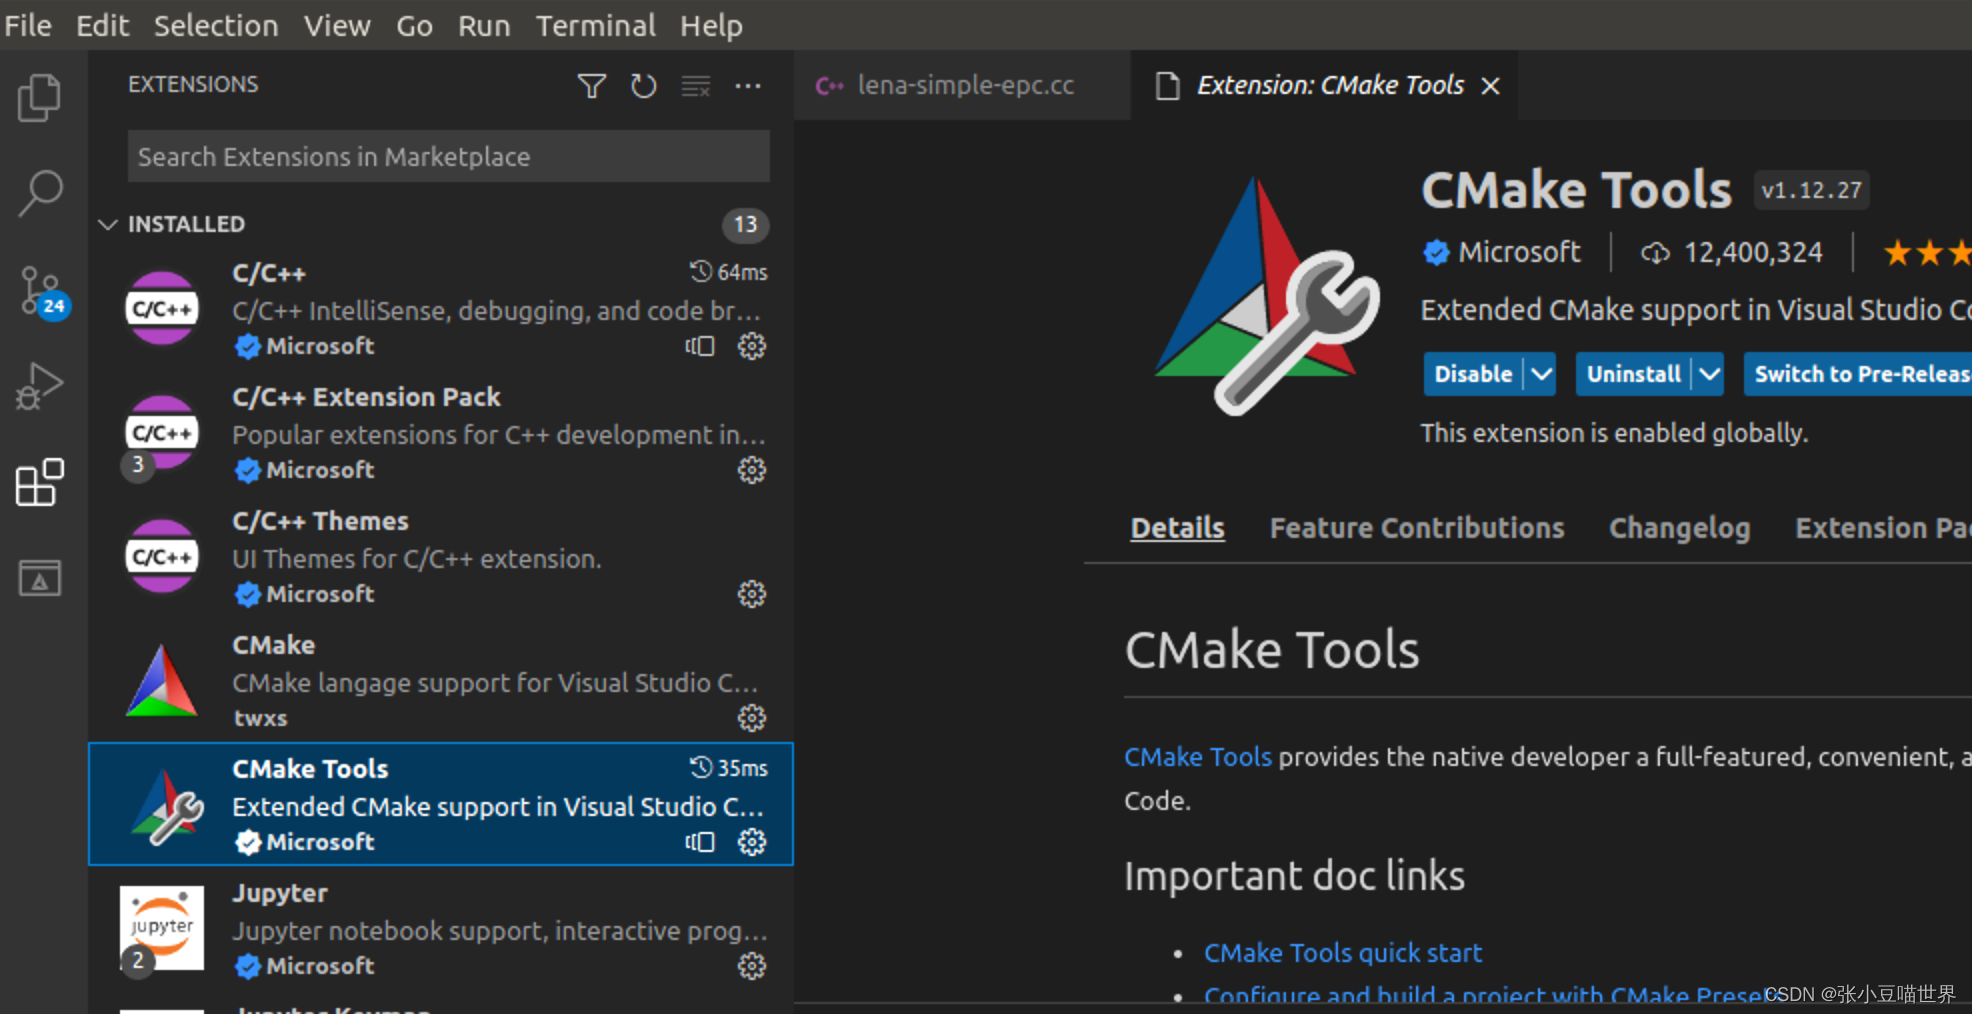The height and width of the screenshot is (1014, 1972).
Task: Filter extensions using the funnel icon
Action: [592, 86]
